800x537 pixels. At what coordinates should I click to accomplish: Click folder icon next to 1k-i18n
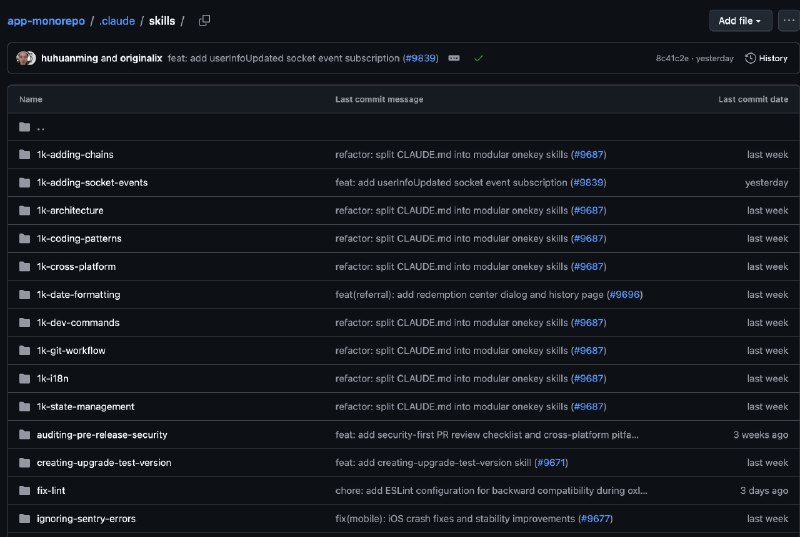24,378
